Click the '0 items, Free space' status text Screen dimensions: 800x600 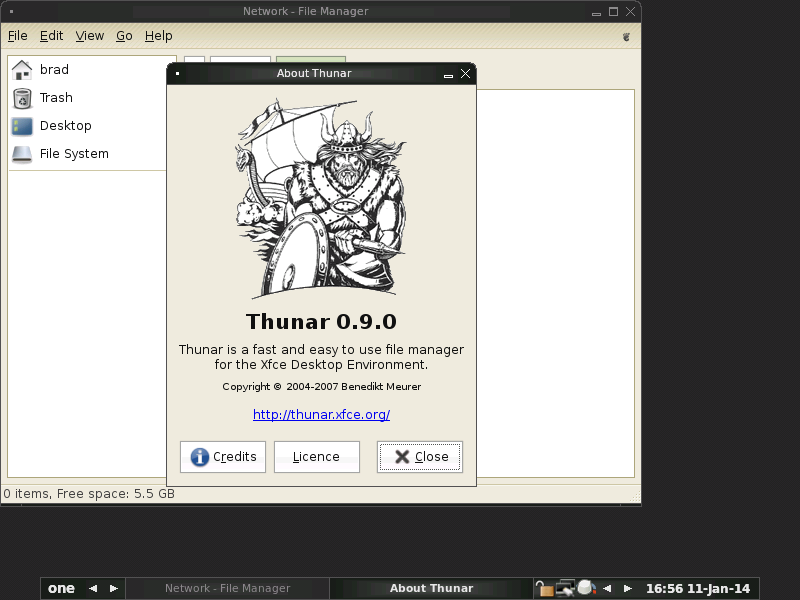click(89, 494)
